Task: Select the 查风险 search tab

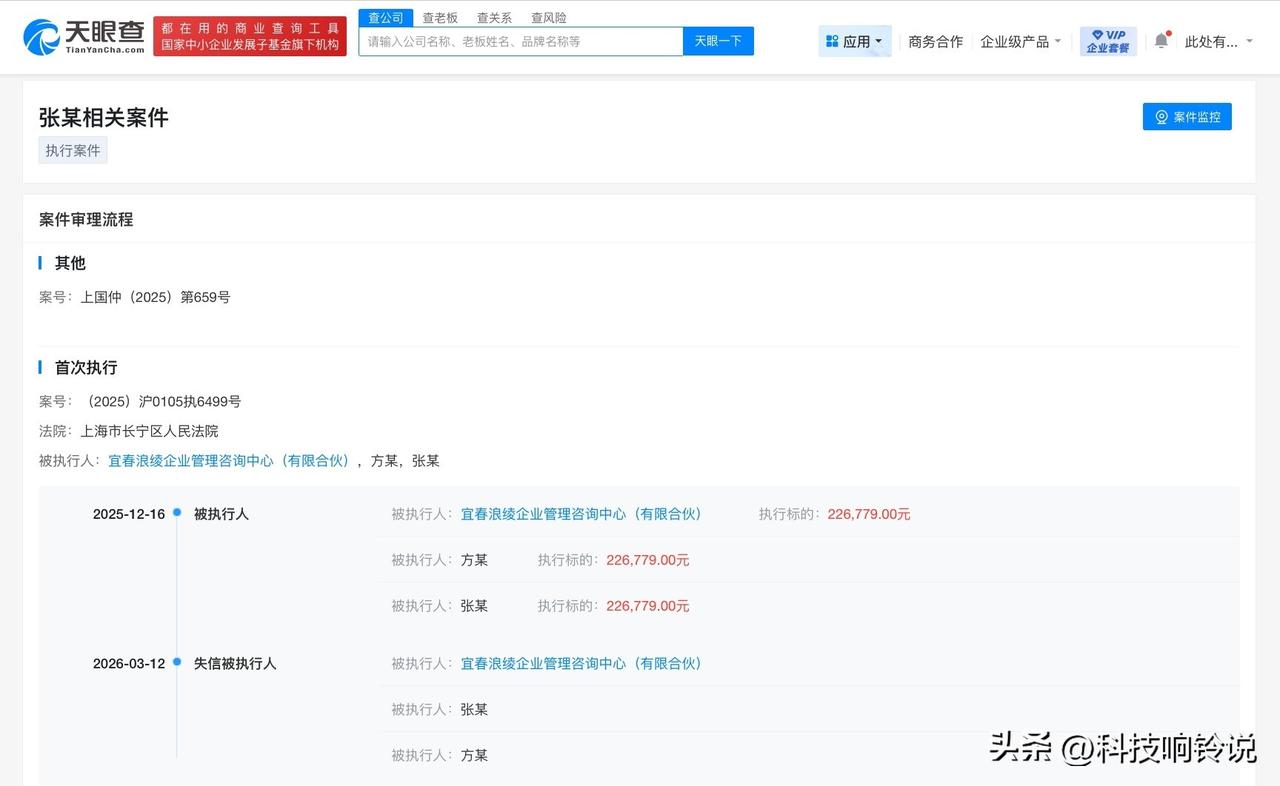Action: (548, 17)
